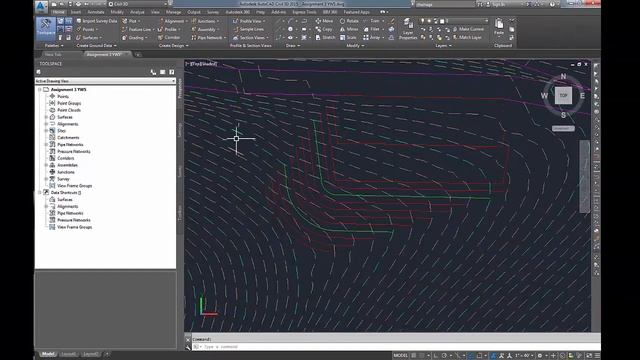Switch to the Insert ribbon tab
Image resolution: width=640 pixels, height=360 pixels.
pyautogui.click(x=76, y=12)
